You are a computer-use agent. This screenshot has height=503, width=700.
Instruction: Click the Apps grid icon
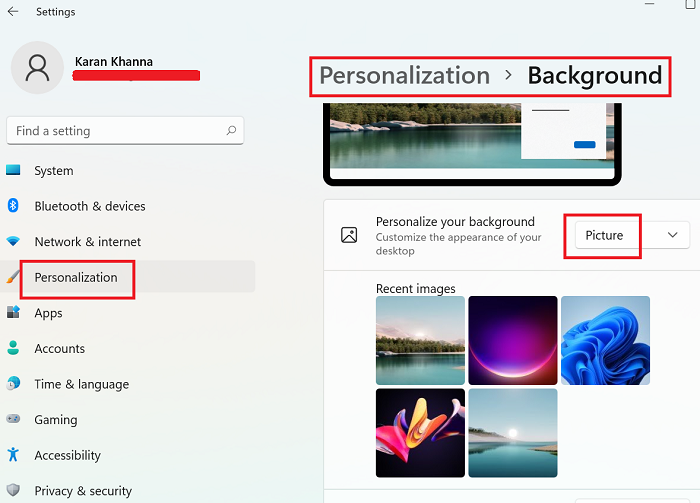pos(13,313)
